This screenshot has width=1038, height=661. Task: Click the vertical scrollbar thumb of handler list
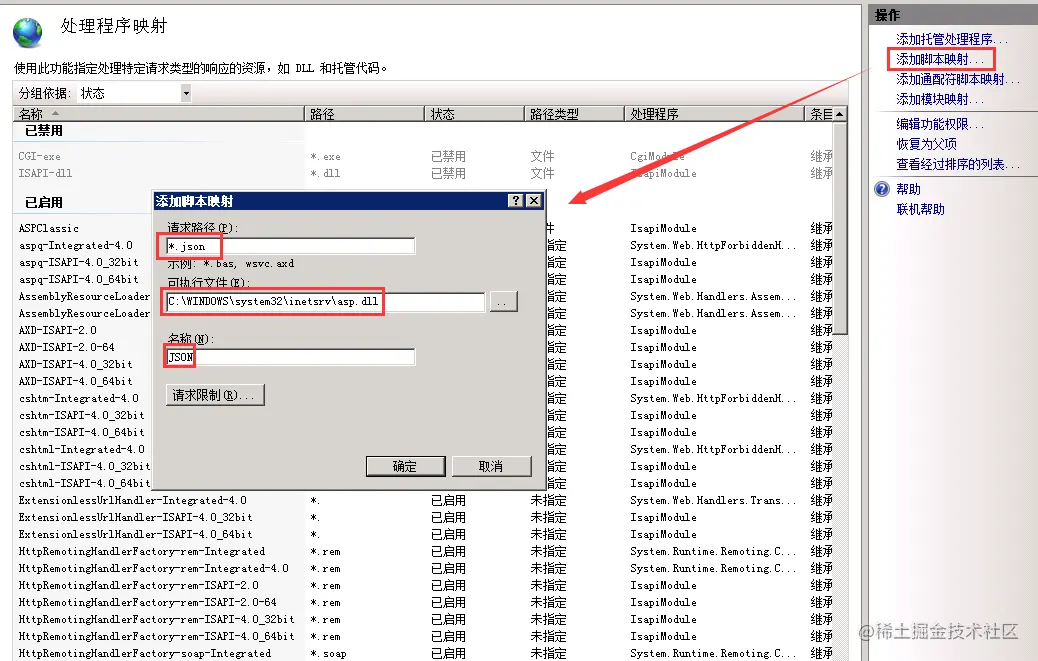pos(840,228)
